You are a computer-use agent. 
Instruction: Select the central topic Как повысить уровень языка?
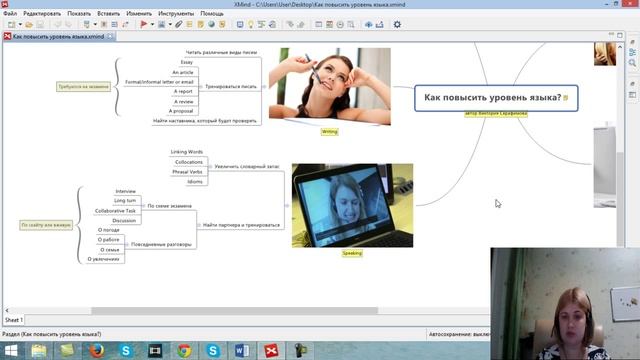496,98
